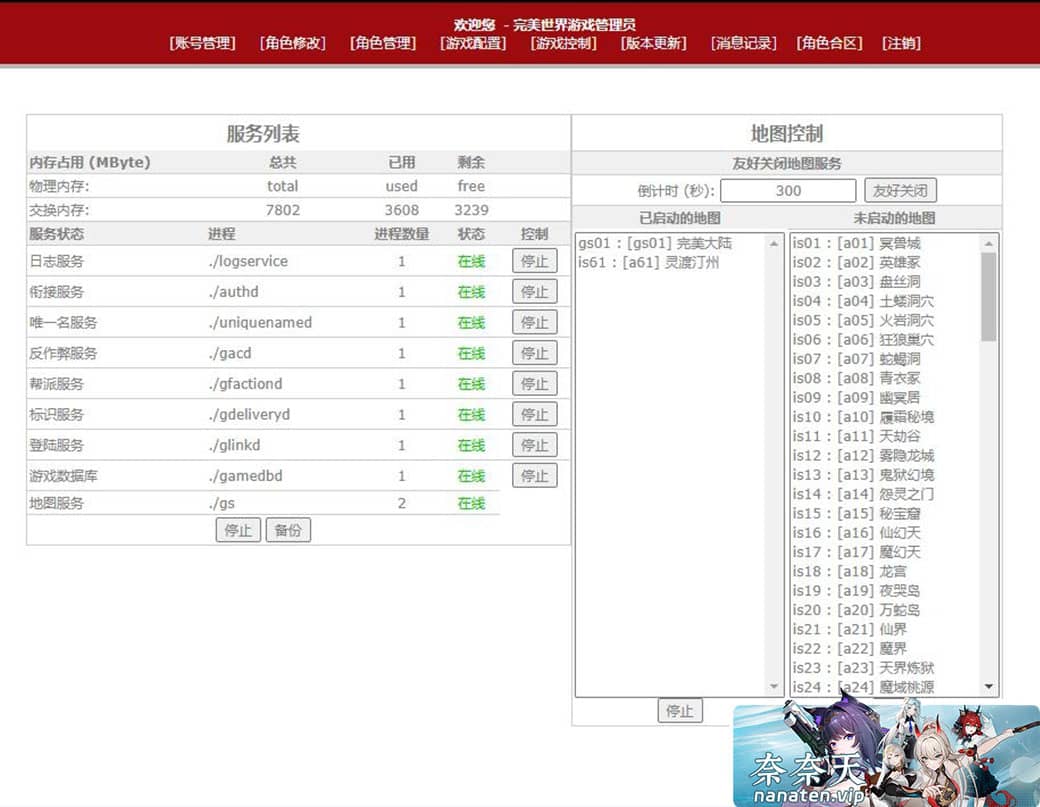Screen dimensions: 1040x807
Task: Select is21 仙界 map entry
Action: (885, 629)
